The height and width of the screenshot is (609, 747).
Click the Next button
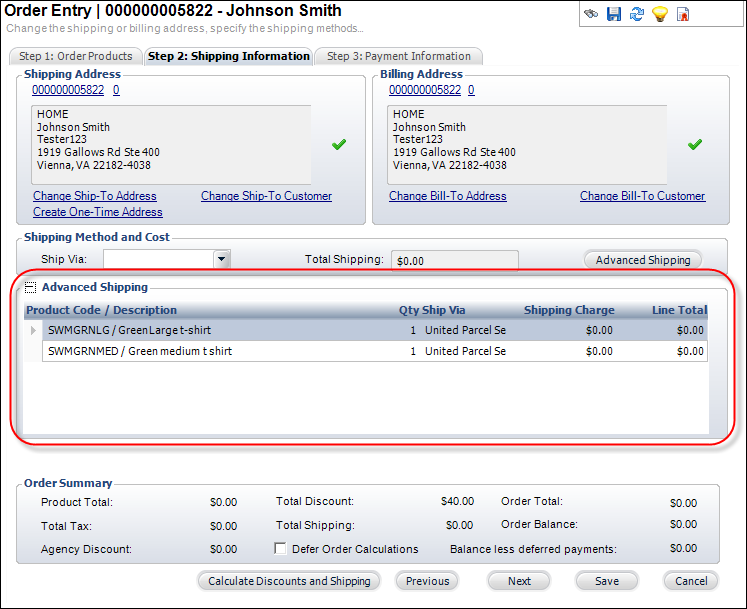(519, 581)
